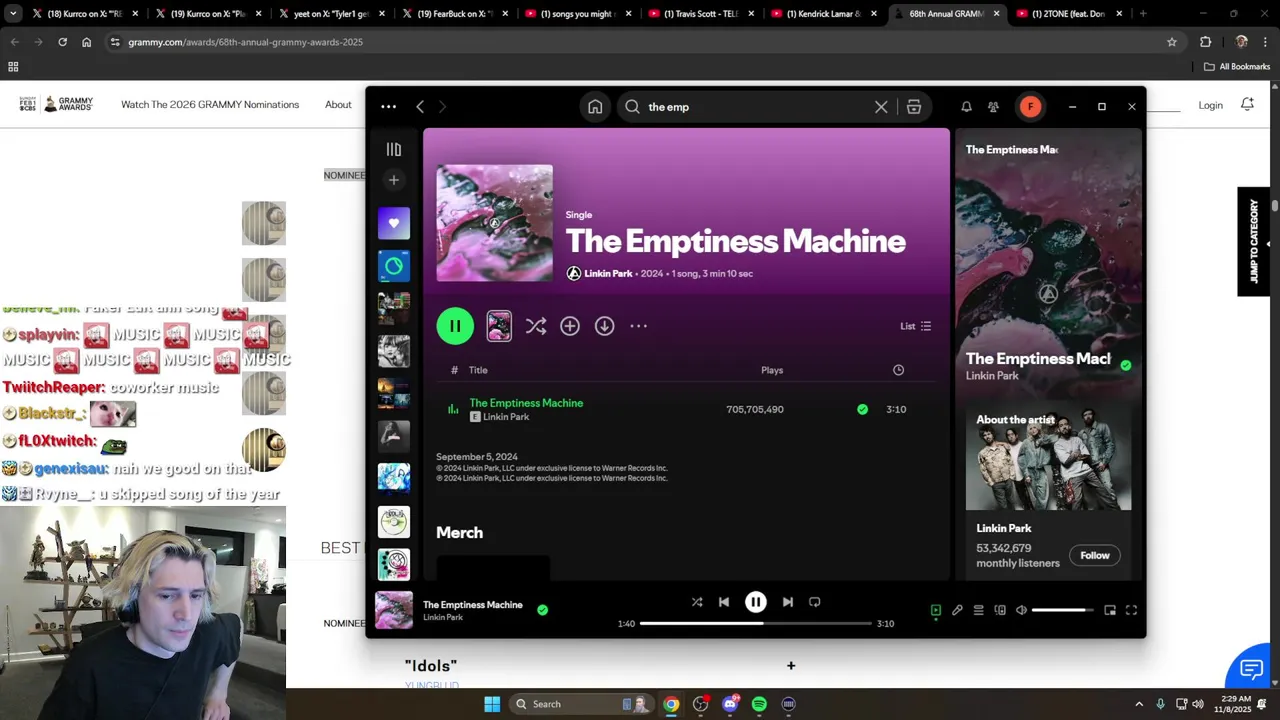The height and width of the screenshot is (720, 1280).
Task: Open All Bookmarks folder
Action: pos(1237,67)
